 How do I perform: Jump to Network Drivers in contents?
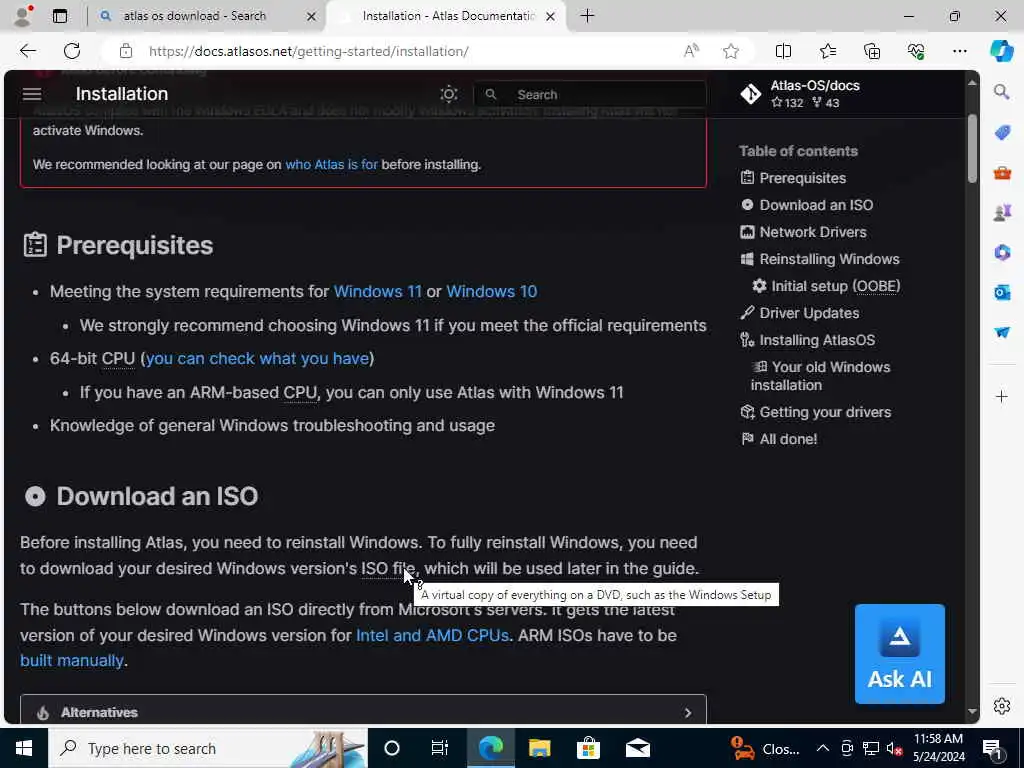(803, 232)
